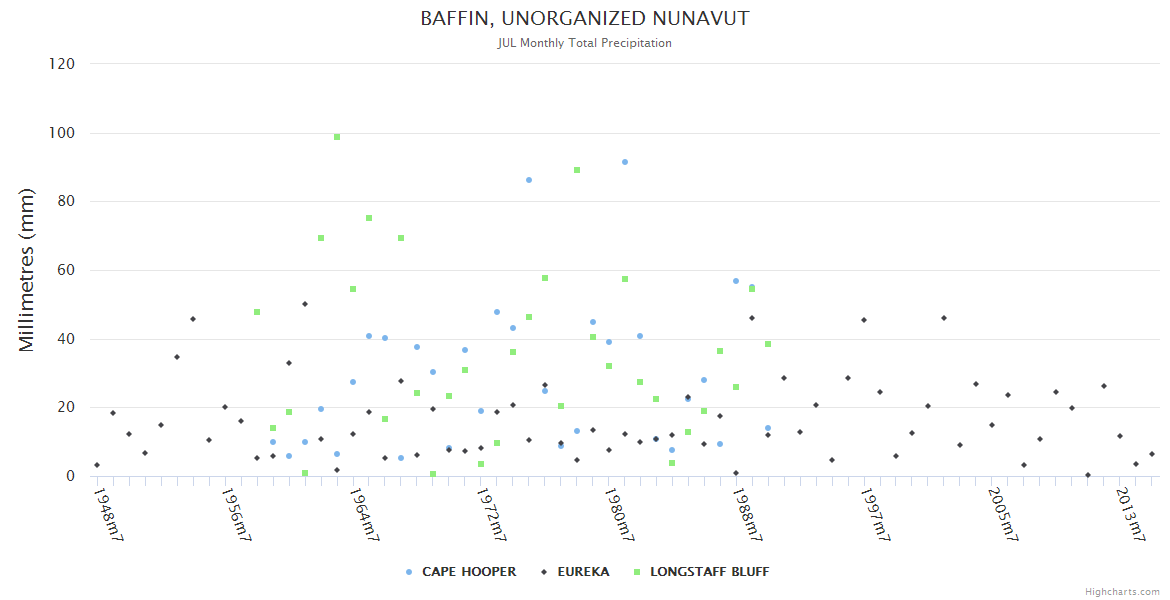This screenshot has height=600, width=1170.
Task: Select the green square point at 75 mm
Action: pos(369,218)
